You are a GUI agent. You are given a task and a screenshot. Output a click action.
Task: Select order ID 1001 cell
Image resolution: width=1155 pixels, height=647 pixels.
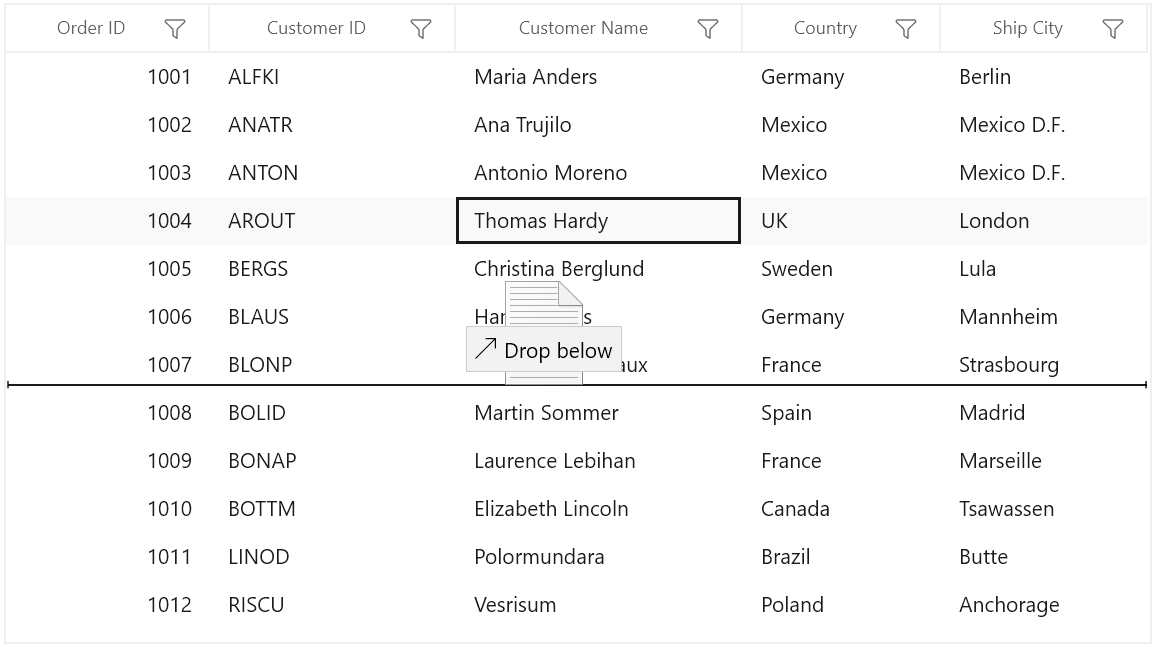[x=108, y=77]
